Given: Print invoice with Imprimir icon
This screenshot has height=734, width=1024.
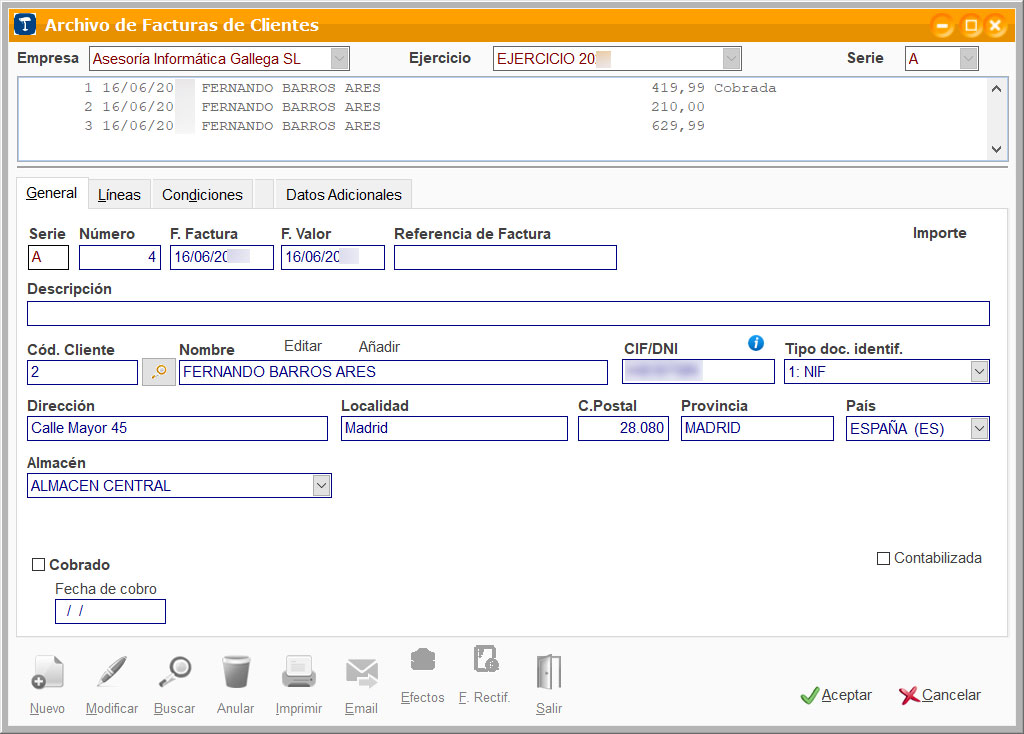Looking at the screenshot, I should [298, 673].
